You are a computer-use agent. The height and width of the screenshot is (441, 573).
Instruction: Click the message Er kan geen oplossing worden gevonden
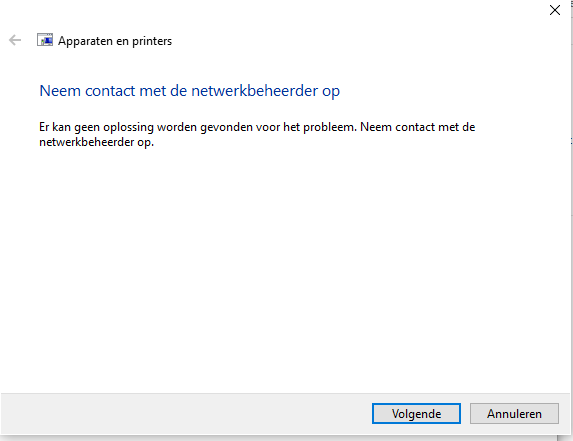tap(257, 134)
